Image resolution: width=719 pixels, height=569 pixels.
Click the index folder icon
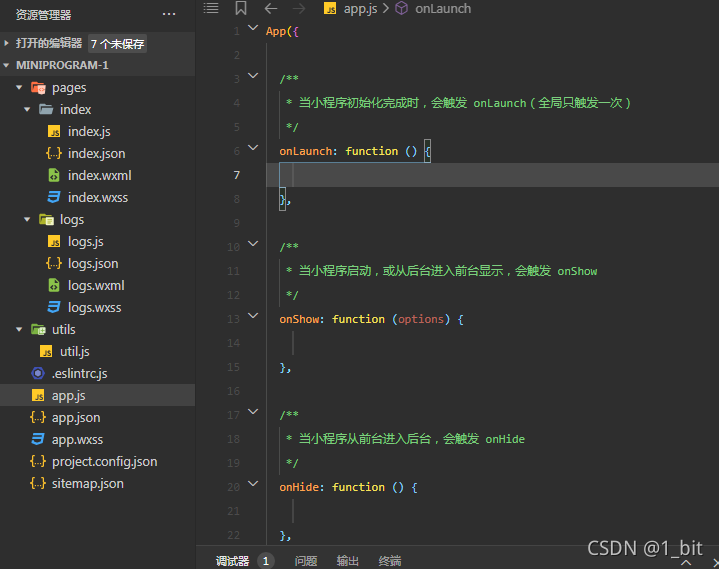[46, 109]
